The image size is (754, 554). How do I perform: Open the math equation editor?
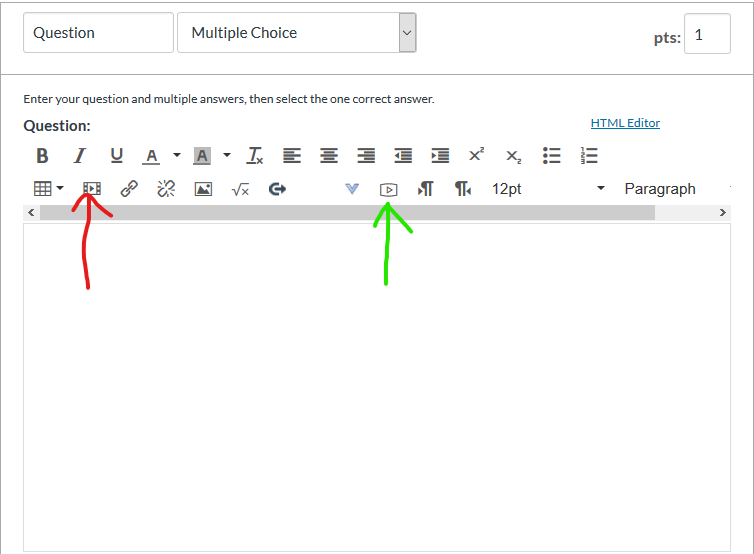240,188
